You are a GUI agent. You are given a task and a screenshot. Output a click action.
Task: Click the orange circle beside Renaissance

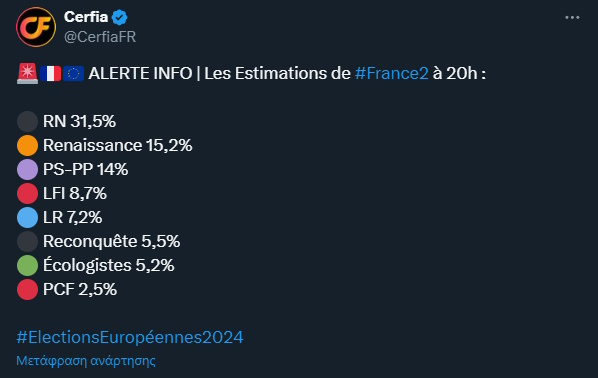point(27,145)
